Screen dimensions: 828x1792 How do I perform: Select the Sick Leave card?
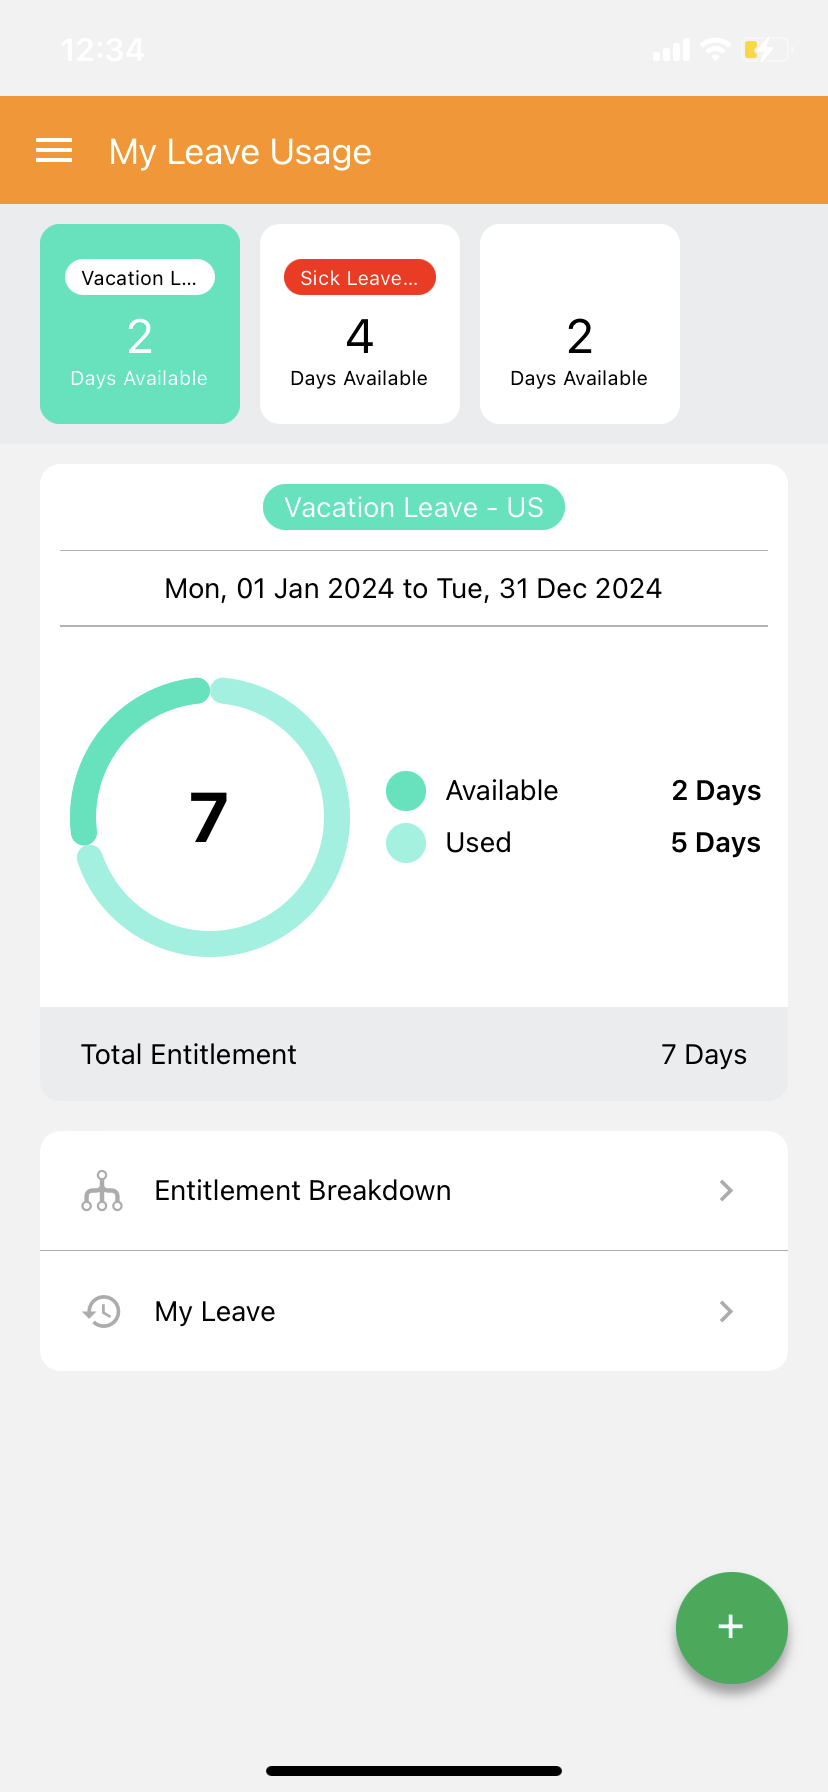click(360, 324)
